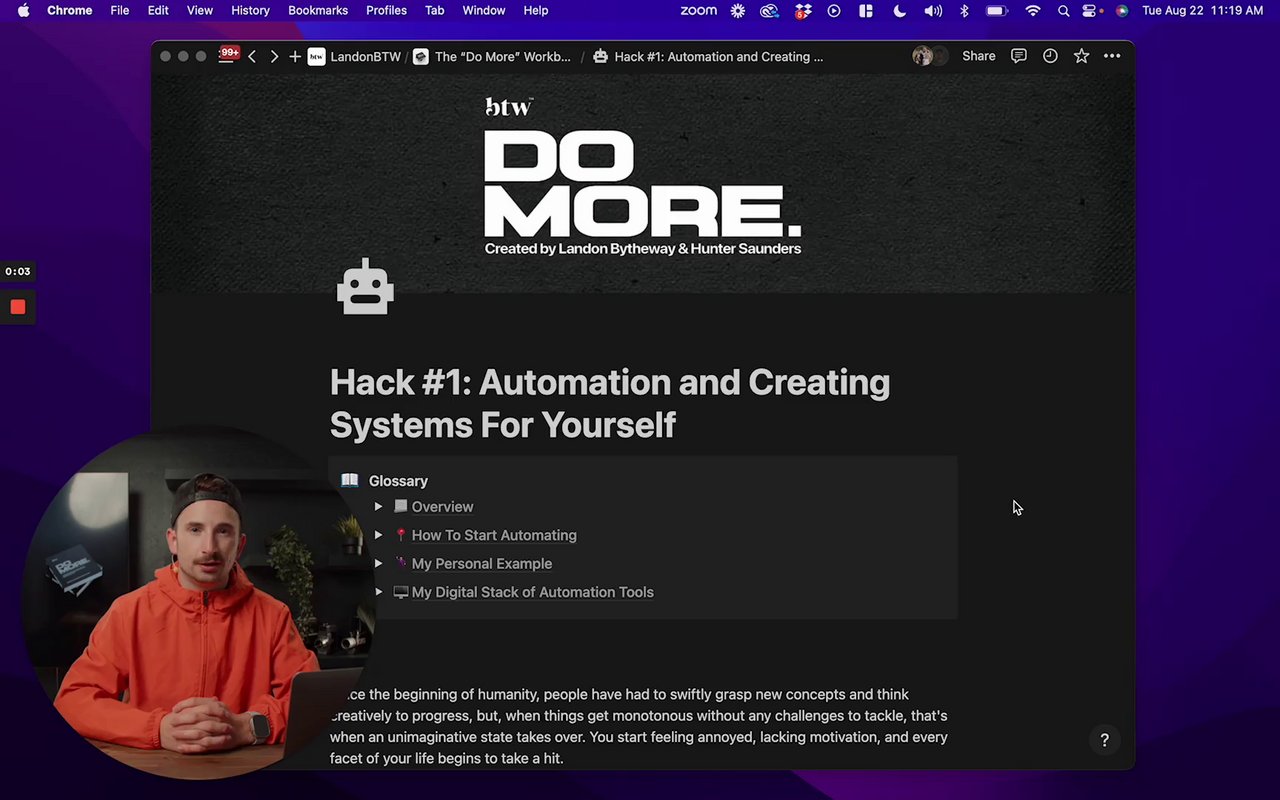Favorite this page with the star icon

(1081, 56)
